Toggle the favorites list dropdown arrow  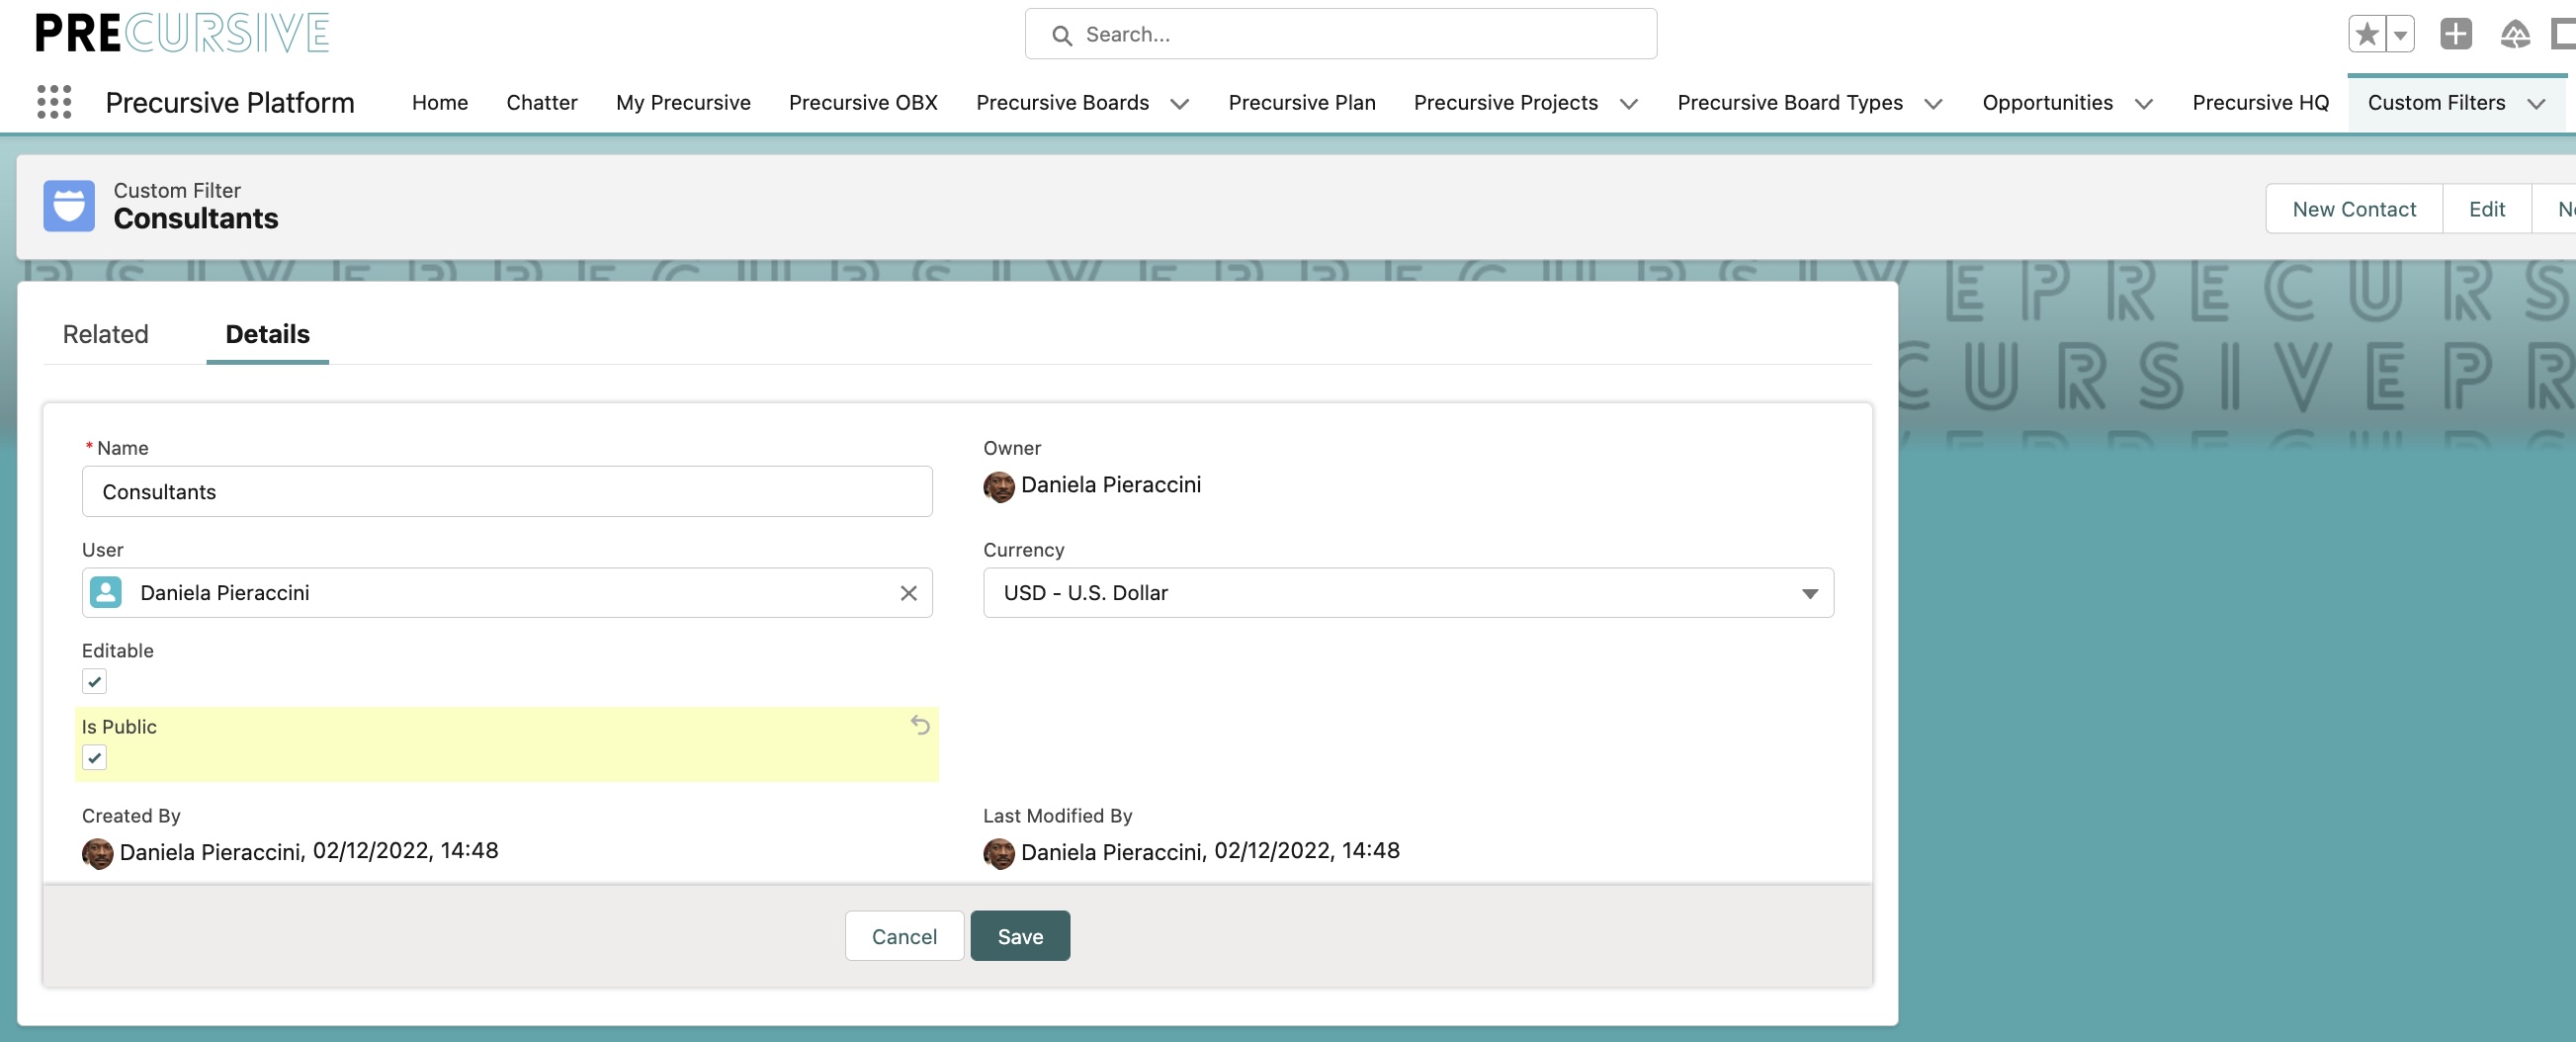(2399, 33)
